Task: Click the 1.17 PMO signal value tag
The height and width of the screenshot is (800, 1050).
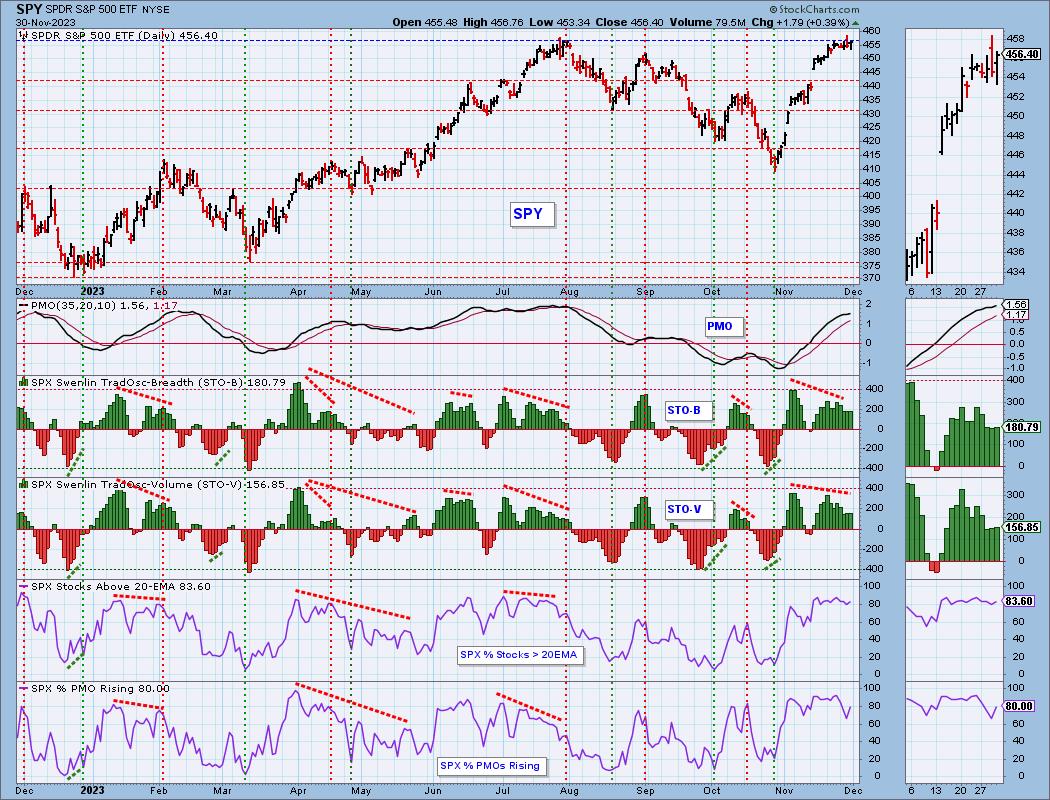Action: pyautogui.click(x=1017, y=315)
